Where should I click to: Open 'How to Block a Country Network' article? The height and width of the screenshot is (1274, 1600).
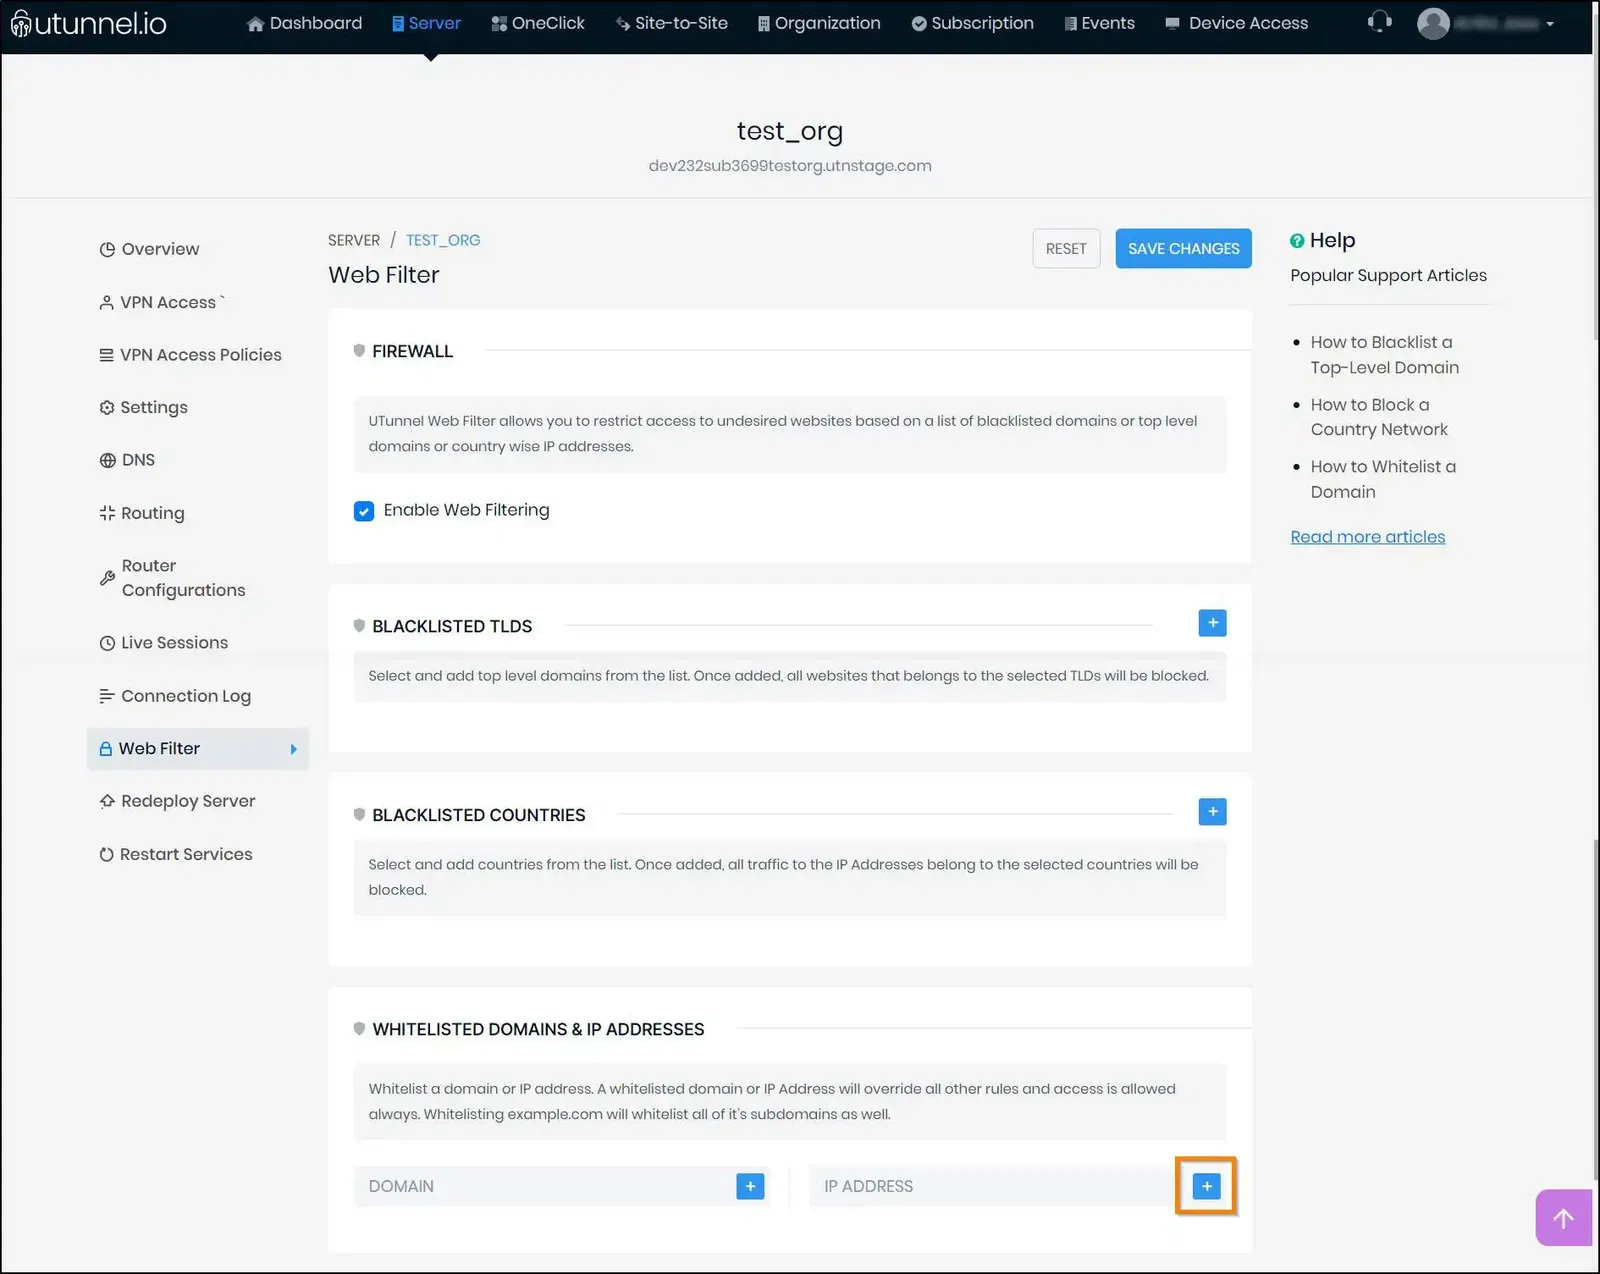tap(1379, 417)
